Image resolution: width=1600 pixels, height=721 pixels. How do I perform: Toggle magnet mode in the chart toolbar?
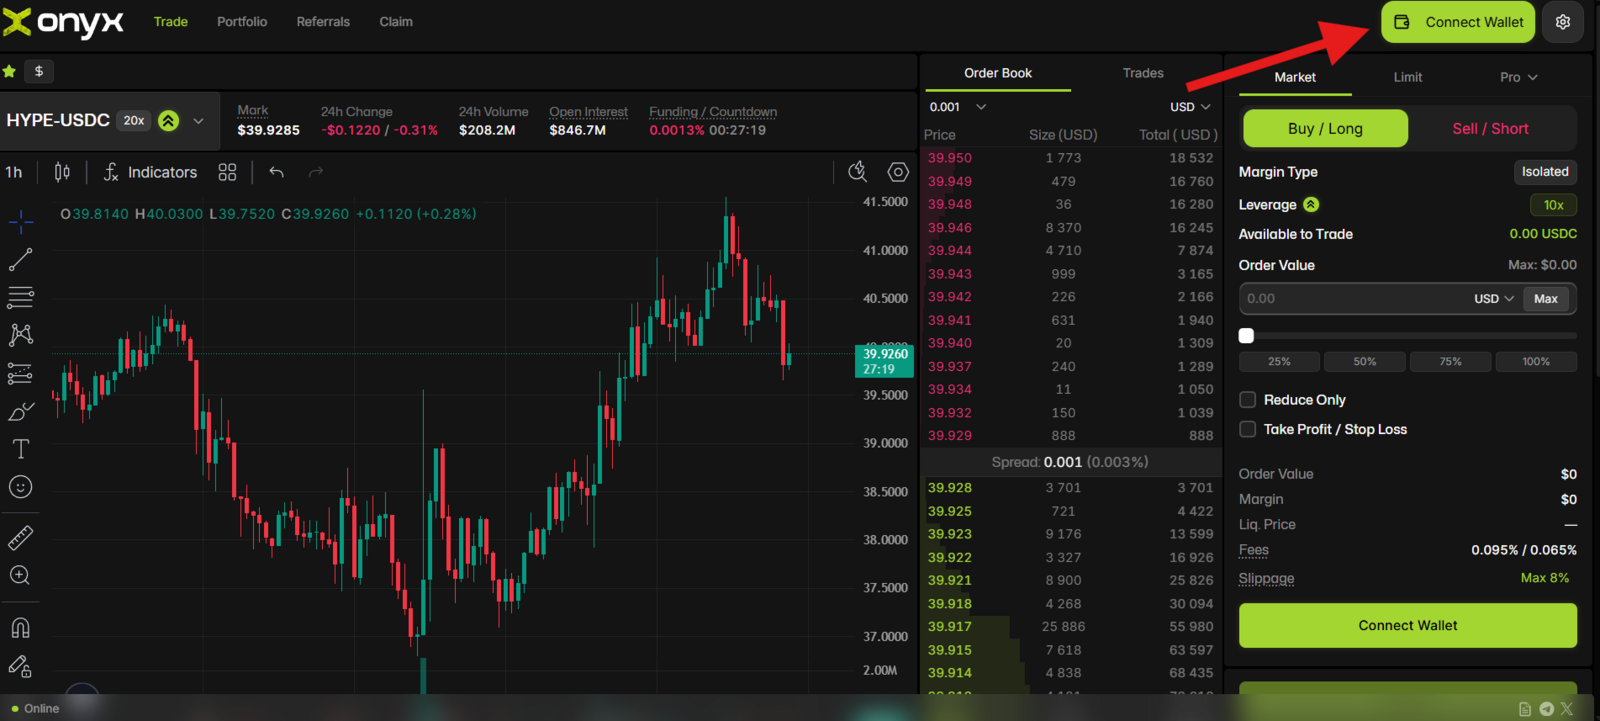coord(21,628)
